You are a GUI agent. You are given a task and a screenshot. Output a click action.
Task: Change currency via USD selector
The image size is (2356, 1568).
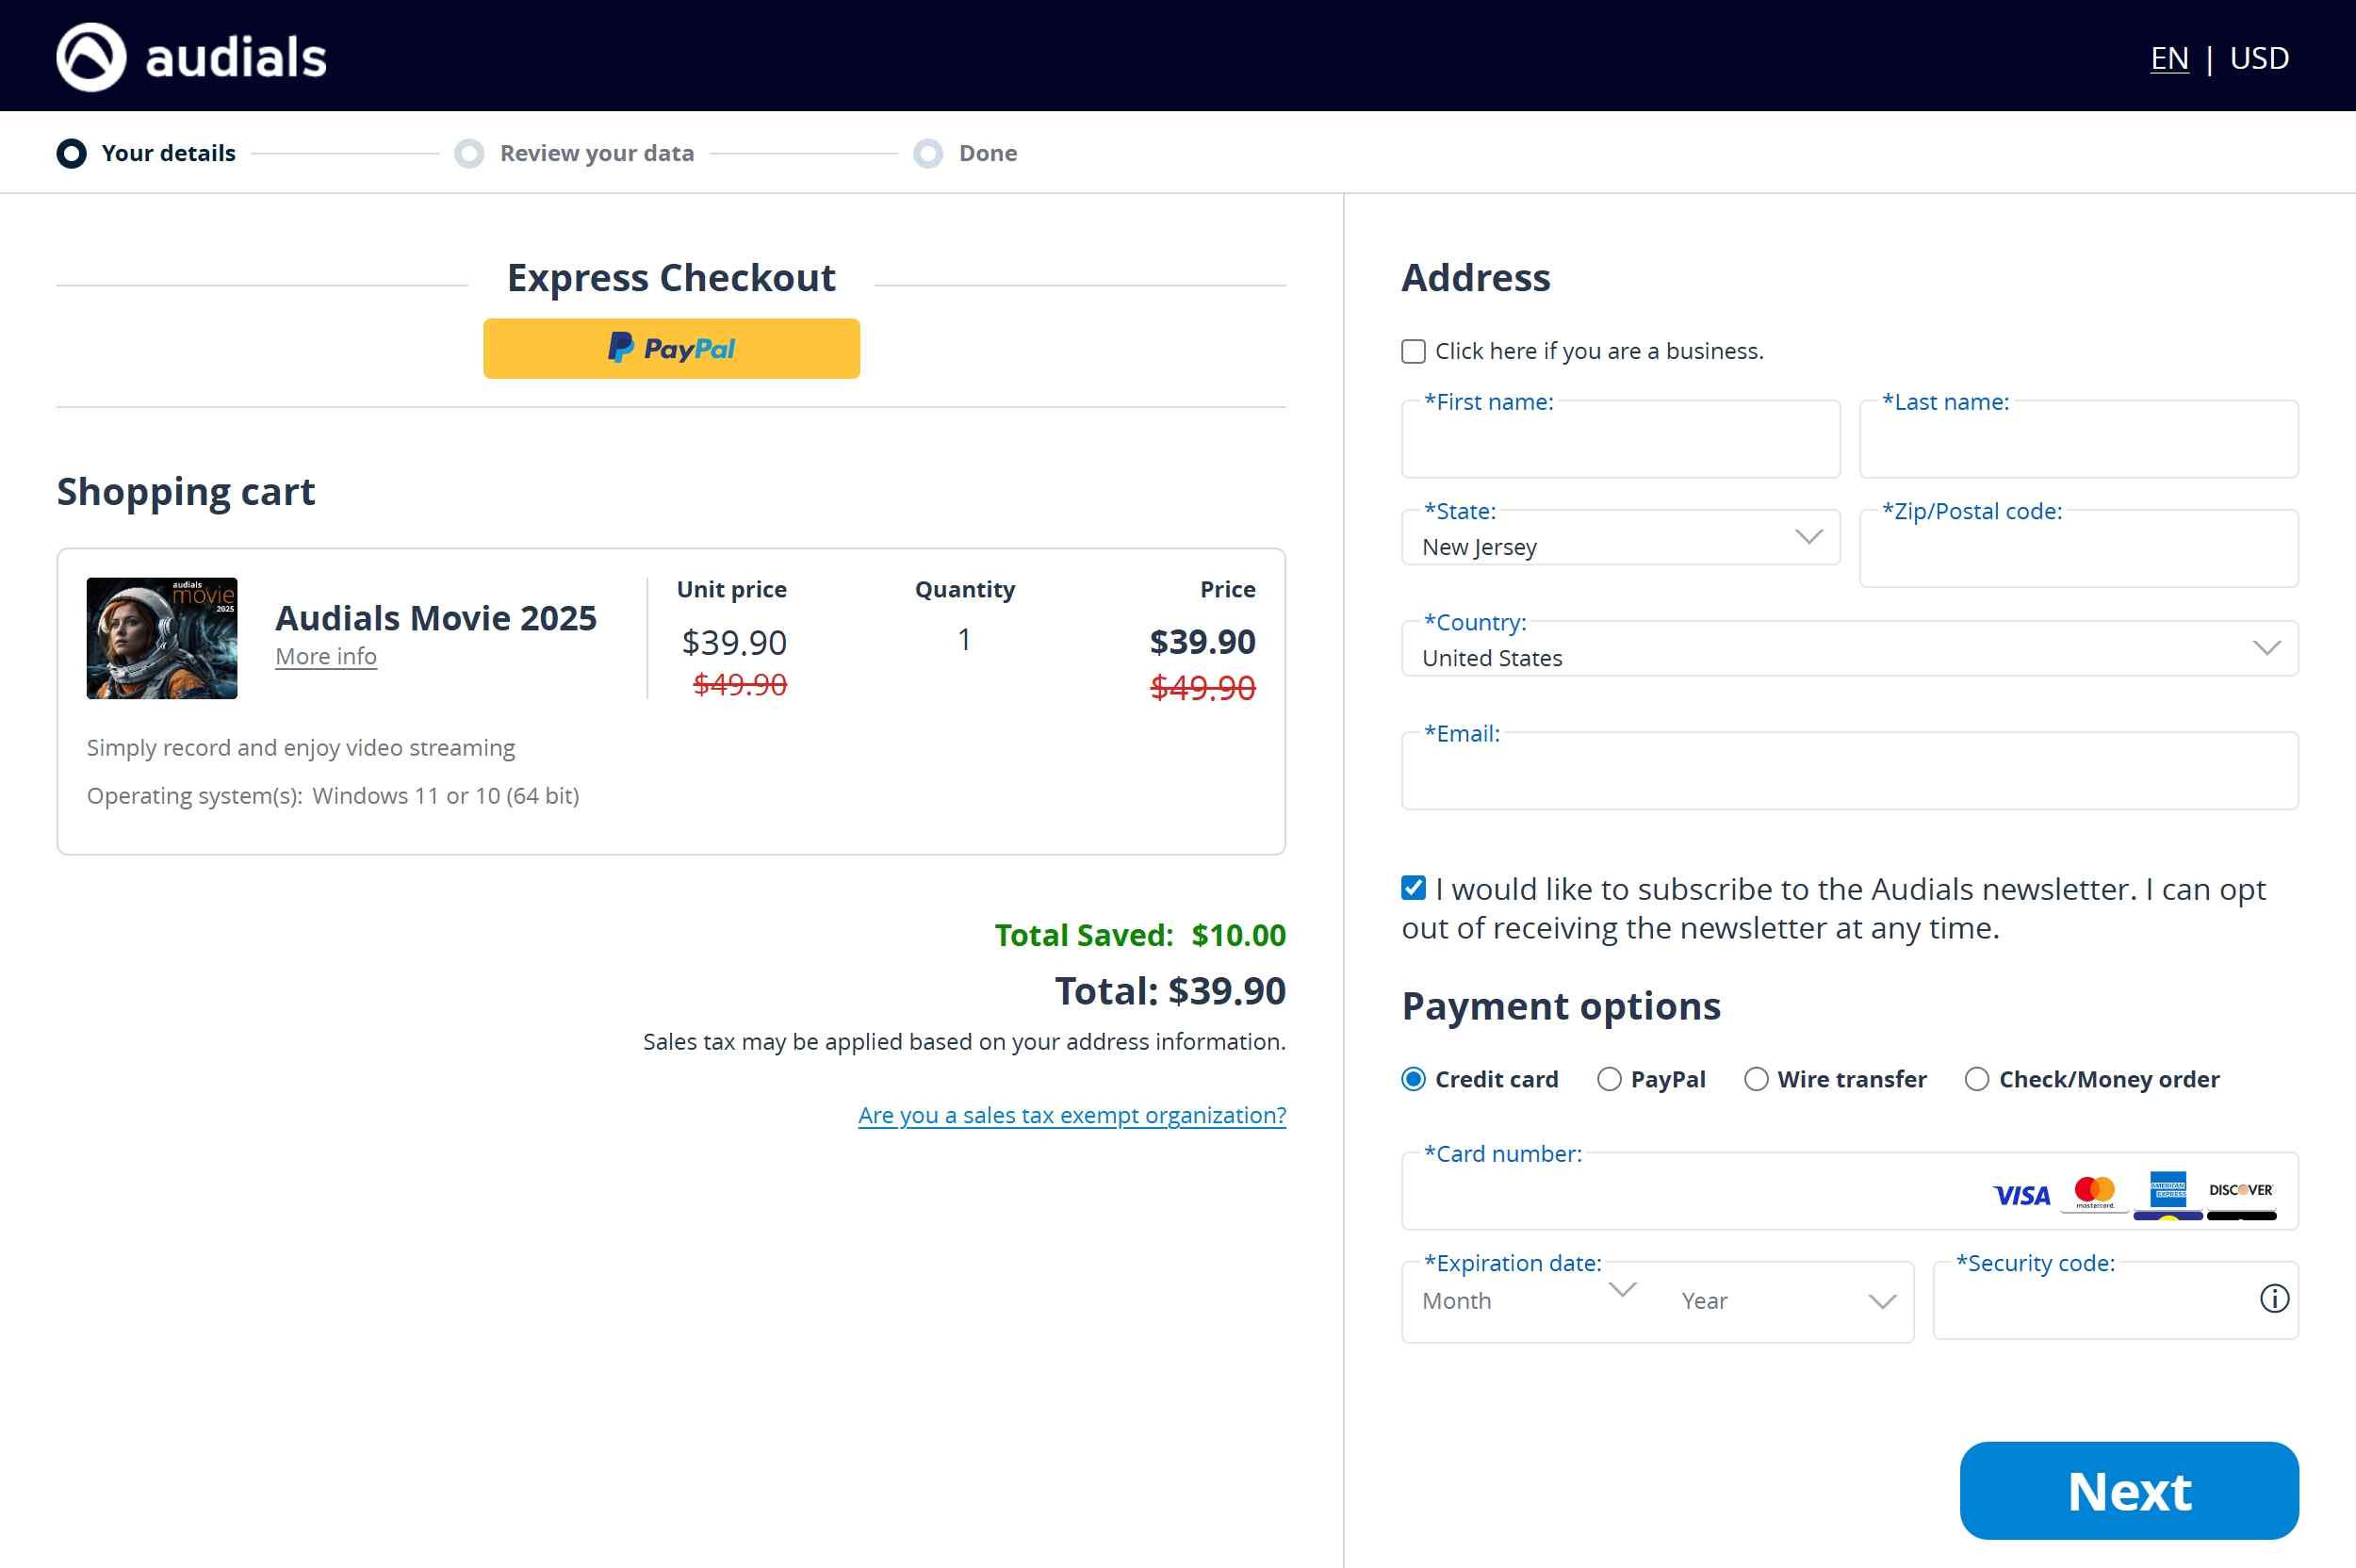[2258, 58]
